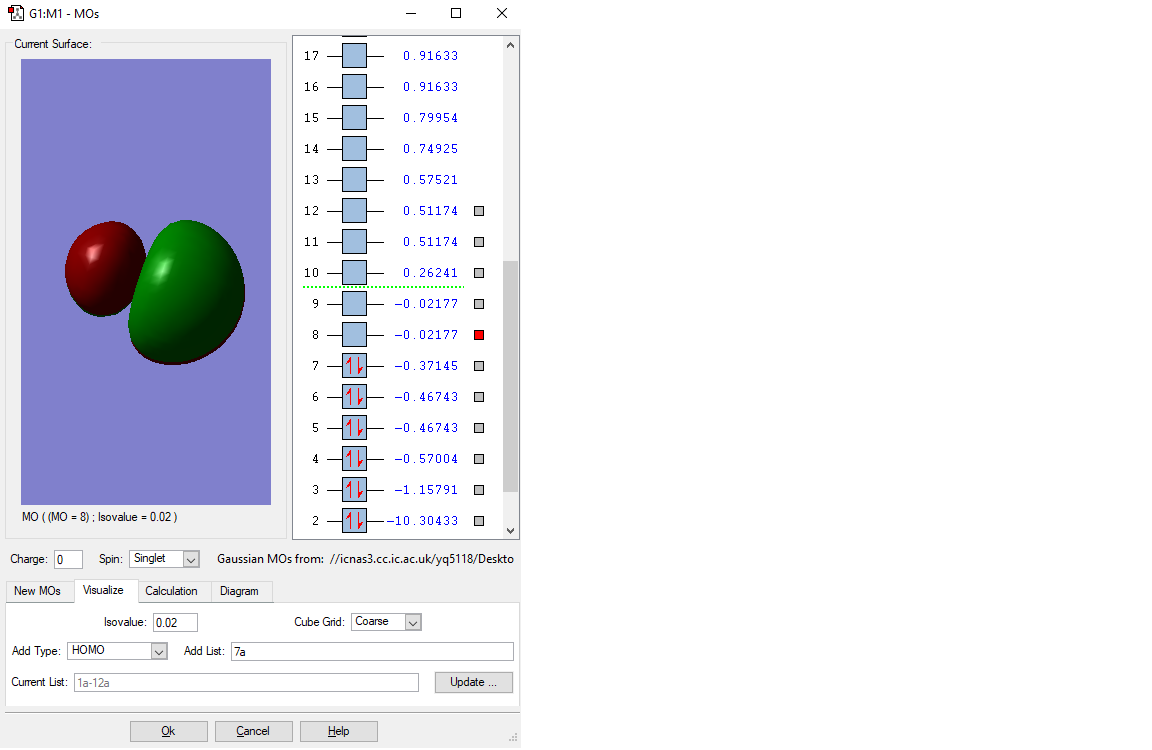1152x750 pixels.
Task: Toggle surface marker for MO 2
Action: pyautogui.click(x=479, y=521)
